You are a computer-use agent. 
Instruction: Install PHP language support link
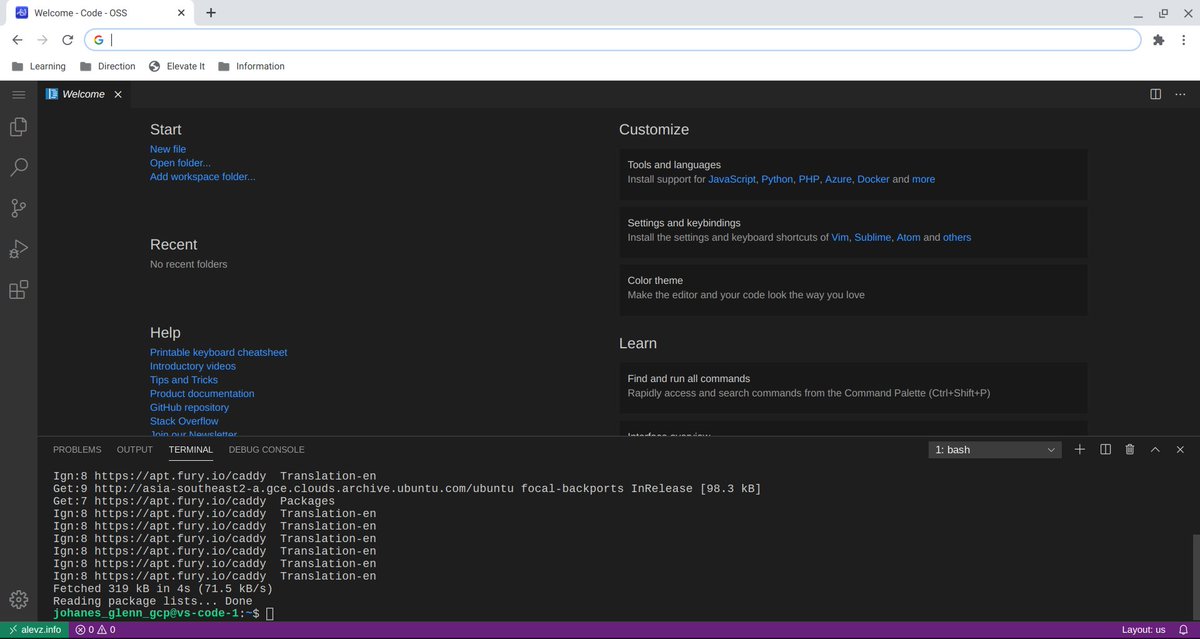pos(809,179)
